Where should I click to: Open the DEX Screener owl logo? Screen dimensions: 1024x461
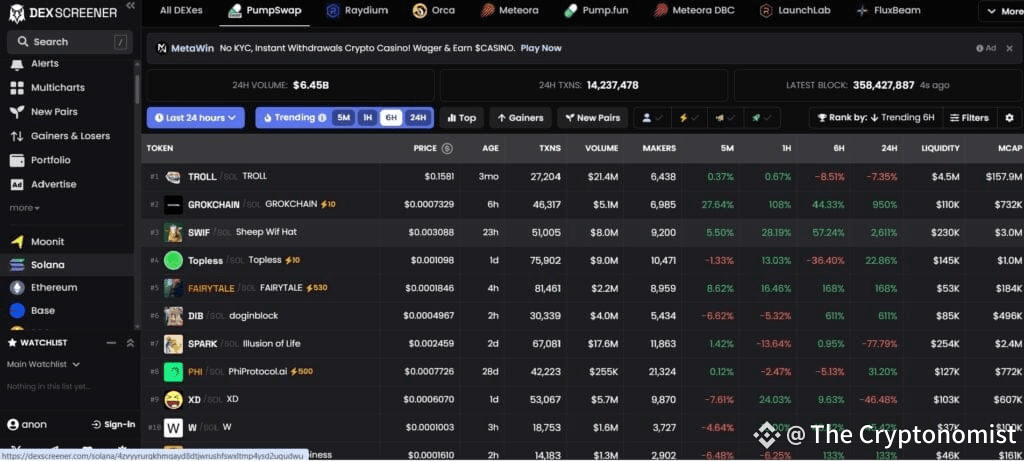click(17, 12)
